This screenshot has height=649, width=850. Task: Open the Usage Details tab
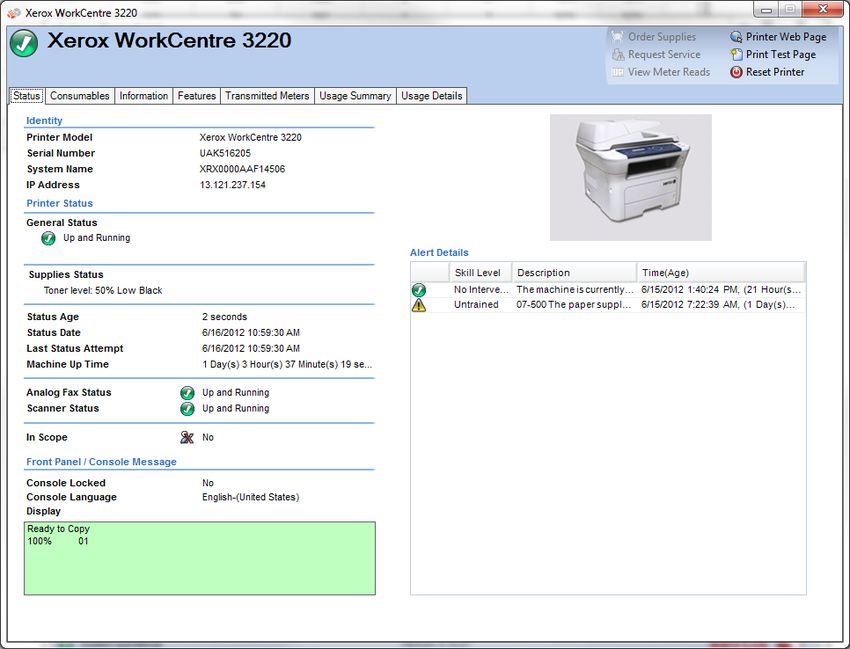click(432, 96)
